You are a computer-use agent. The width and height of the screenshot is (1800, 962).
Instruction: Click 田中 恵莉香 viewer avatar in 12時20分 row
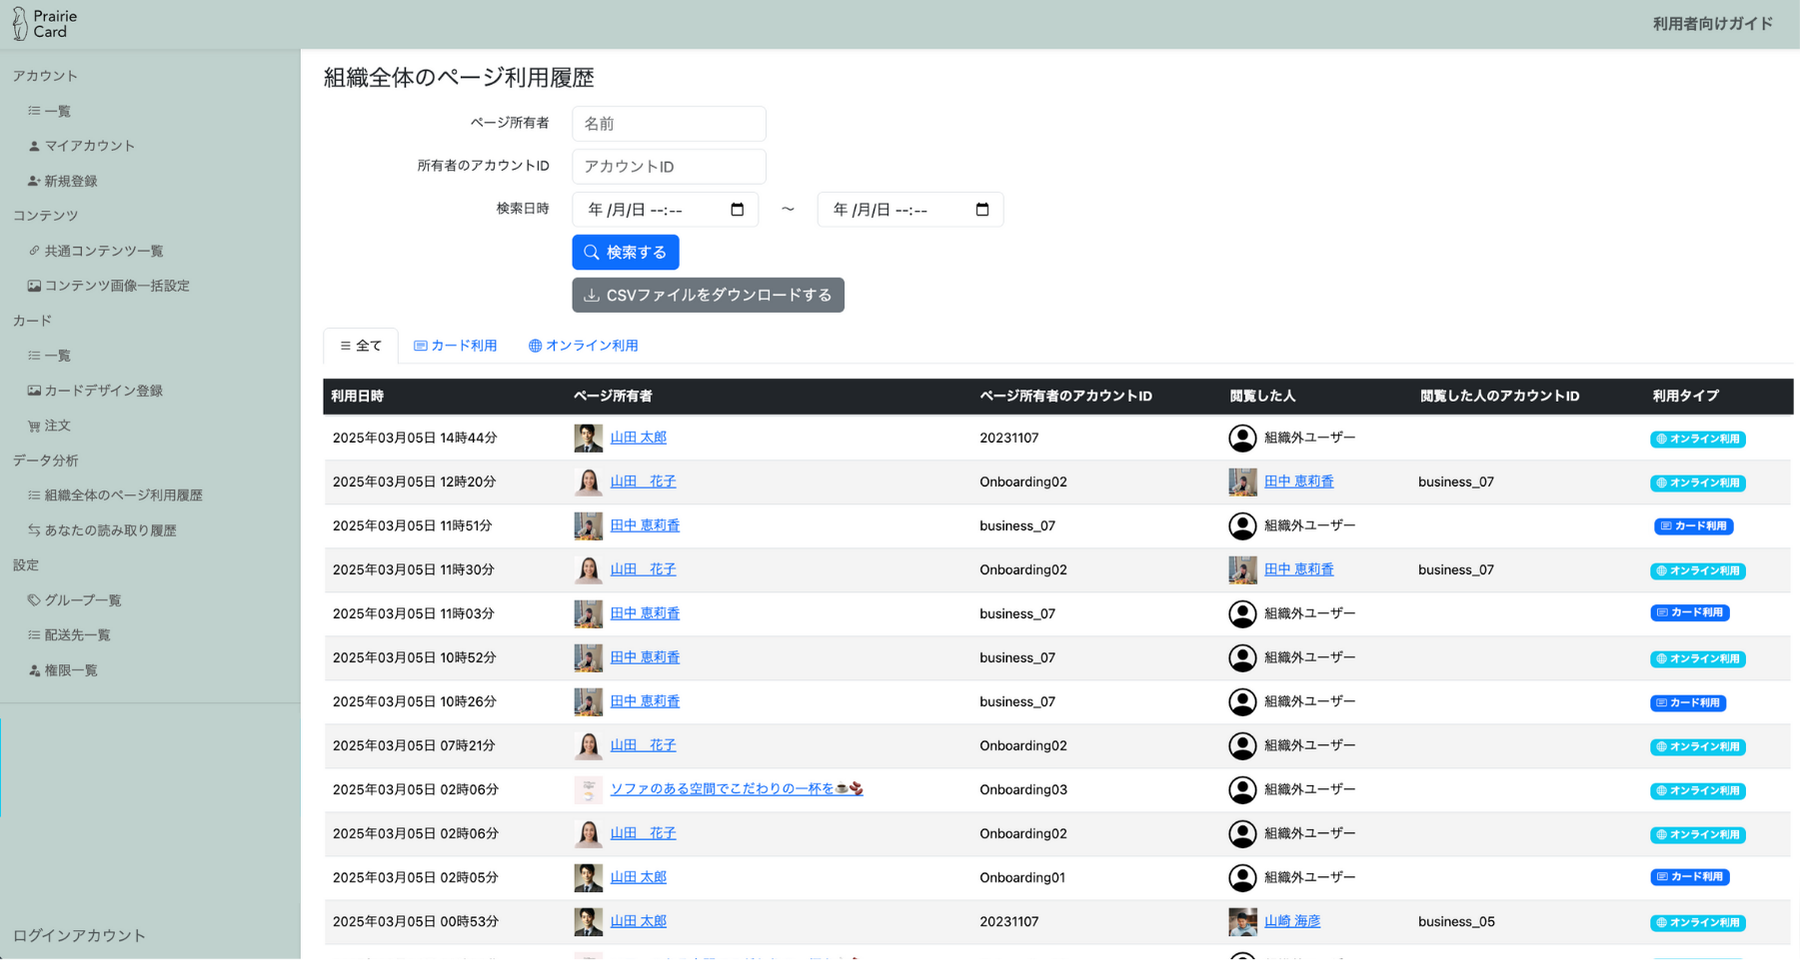(x=1242, y=482)
